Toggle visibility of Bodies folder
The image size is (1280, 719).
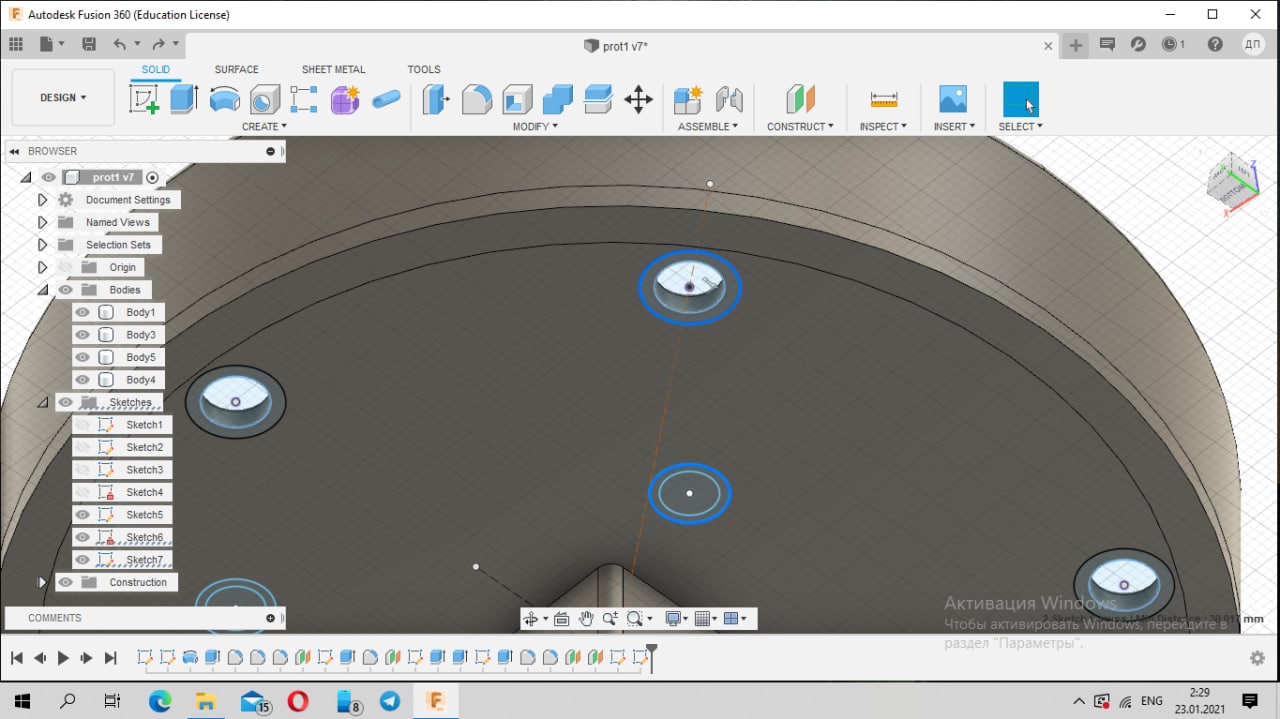66,290
